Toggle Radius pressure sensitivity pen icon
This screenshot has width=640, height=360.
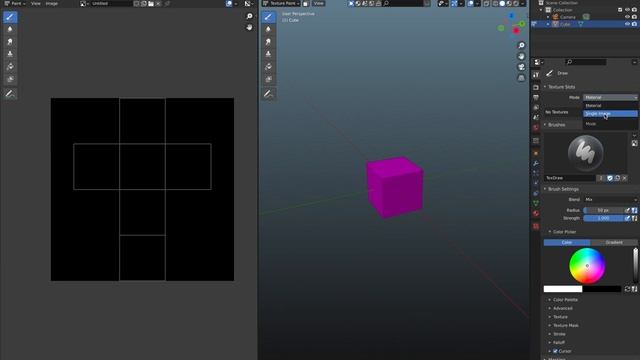pos(627,210)
